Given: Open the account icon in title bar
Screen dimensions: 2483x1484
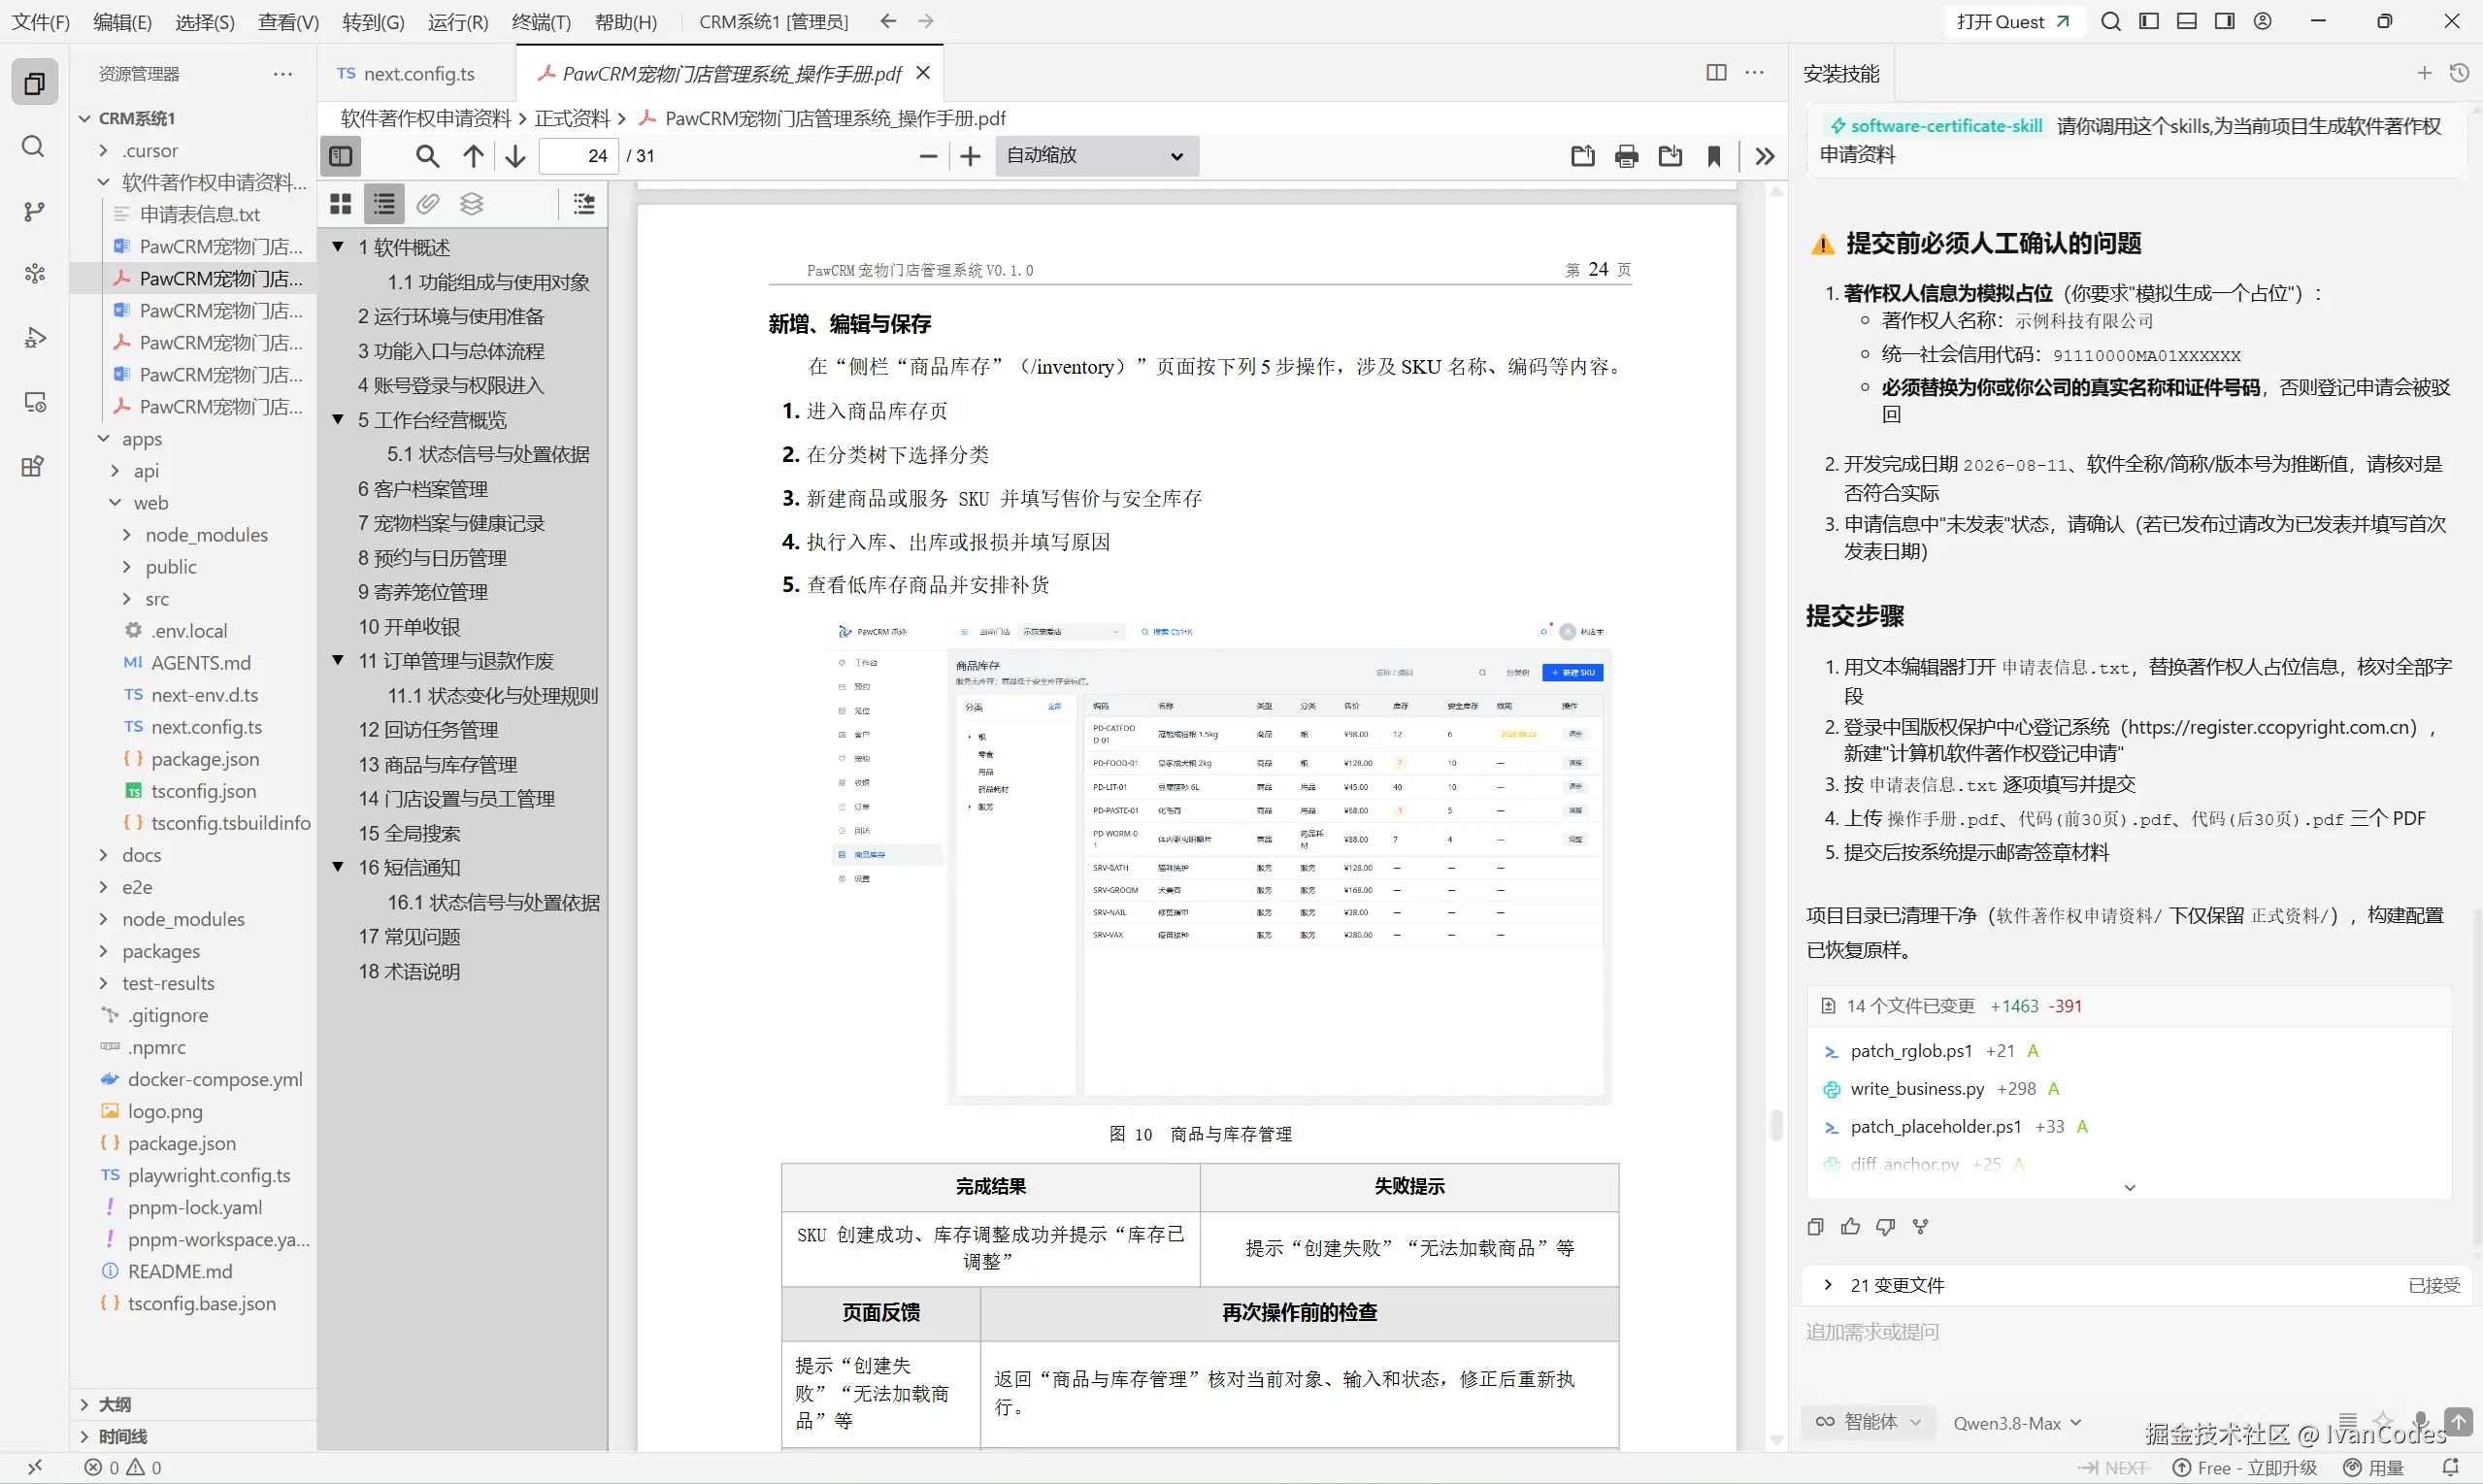Looking at the screenshot, I should (2263, 21).
